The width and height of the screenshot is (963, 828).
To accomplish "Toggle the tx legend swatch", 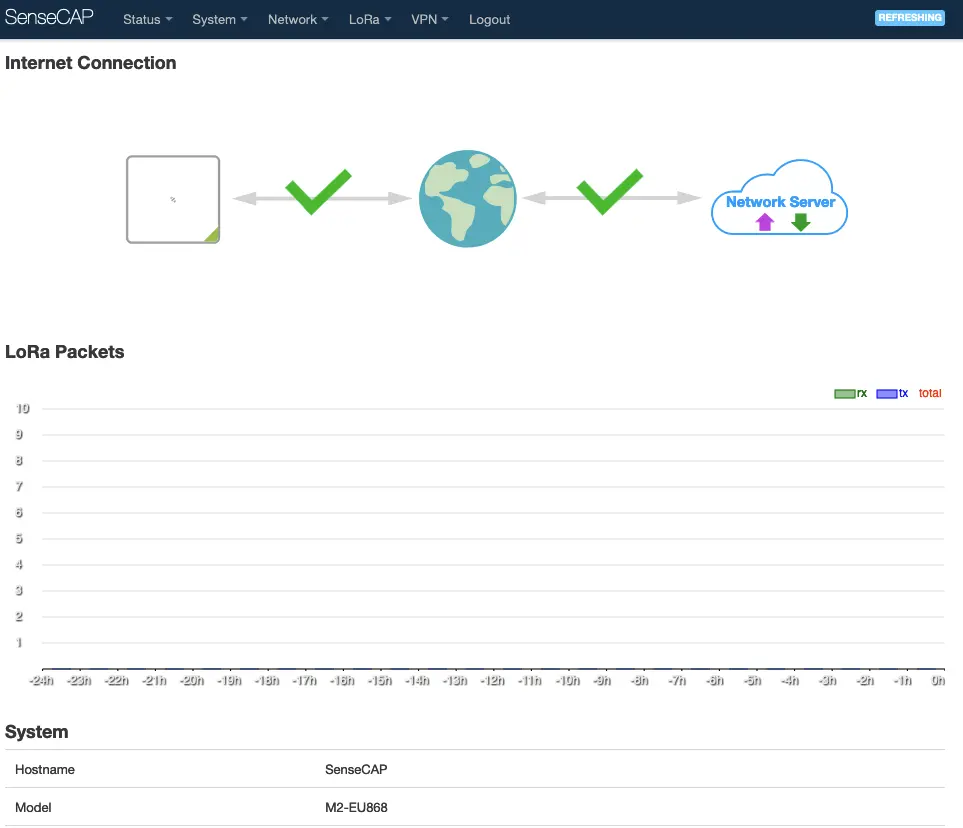I will tap(887, 394).
